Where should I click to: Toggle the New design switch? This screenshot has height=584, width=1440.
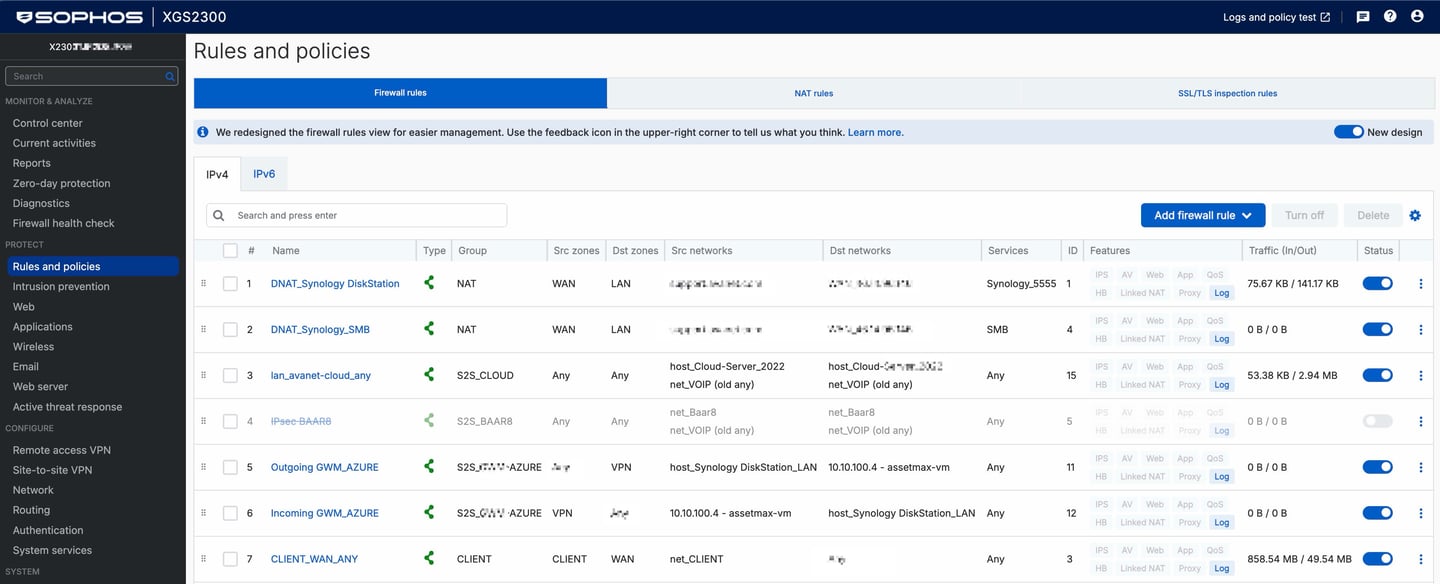click(x=1349, y=132)
